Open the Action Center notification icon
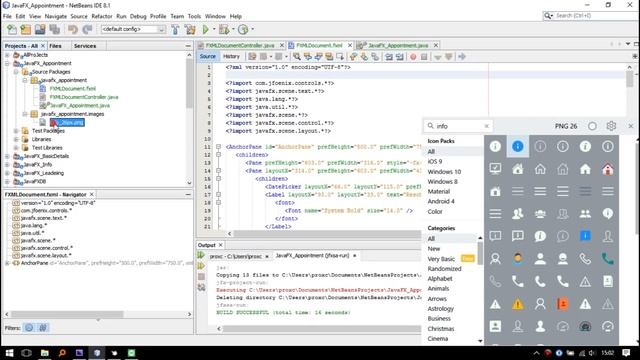 tap(627, 353)
